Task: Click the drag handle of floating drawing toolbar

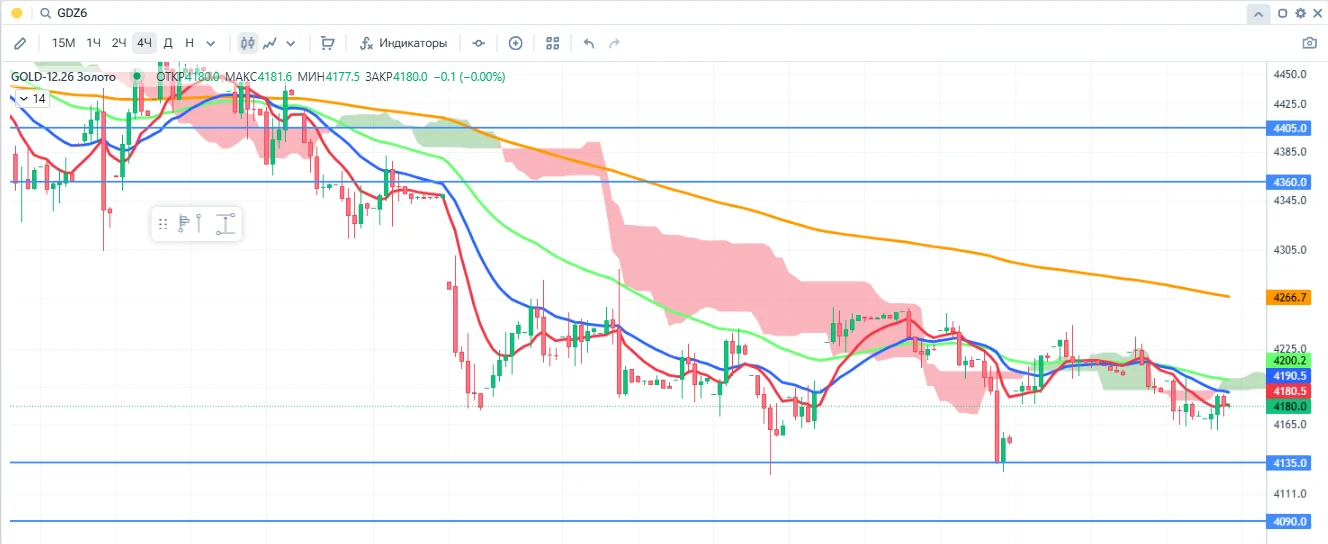Action: [x=163, y=224]
